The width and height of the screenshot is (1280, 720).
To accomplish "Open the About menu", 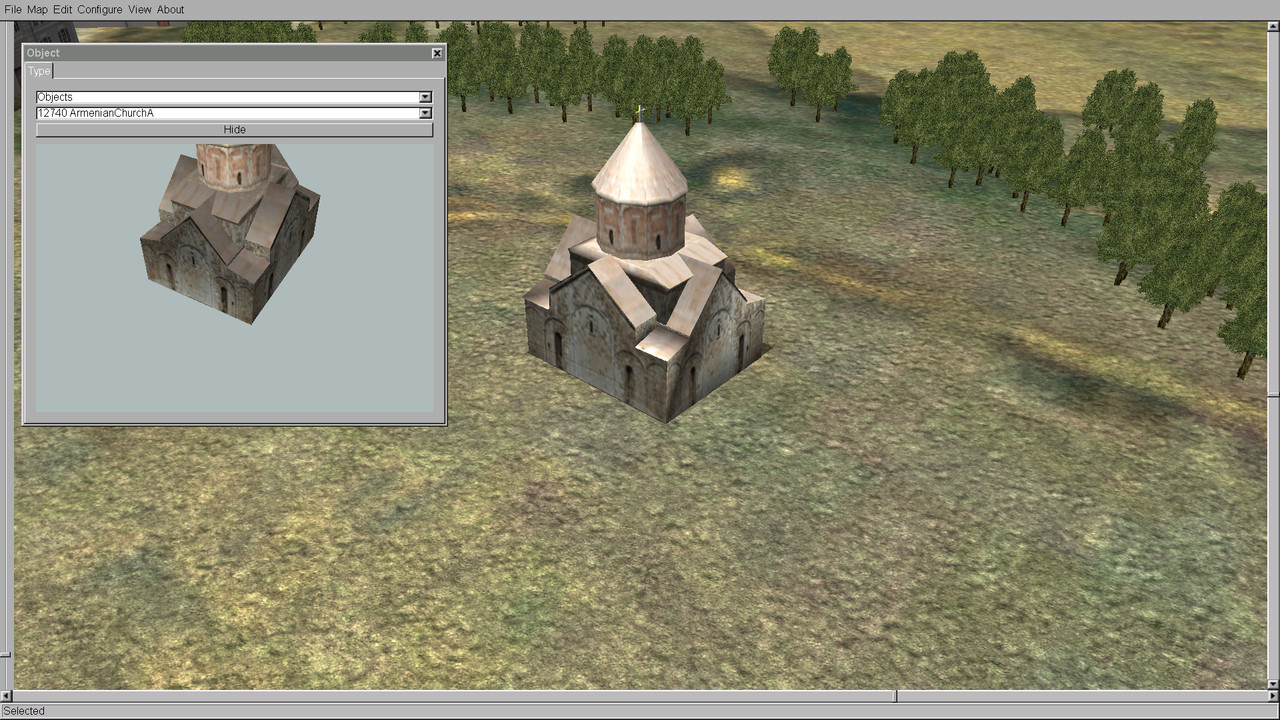I will tap(170, 9).
